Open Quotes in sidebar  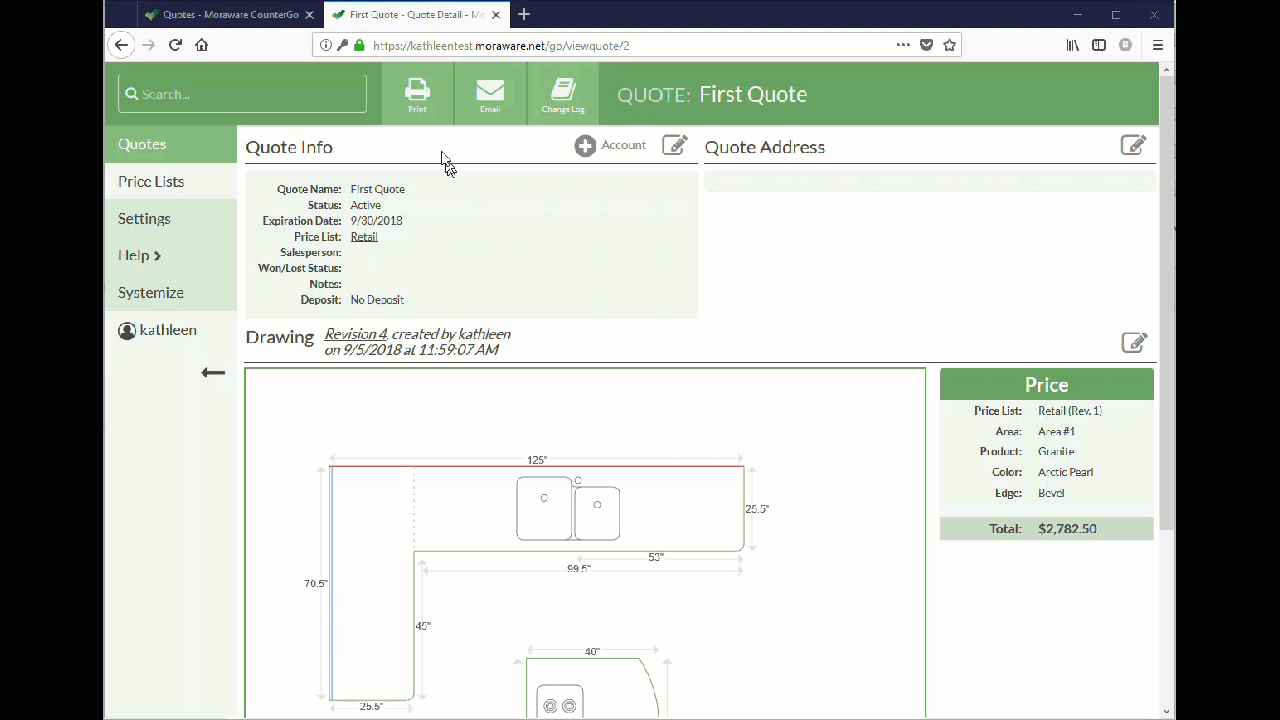pyautogui.click(x=170, y=144)
